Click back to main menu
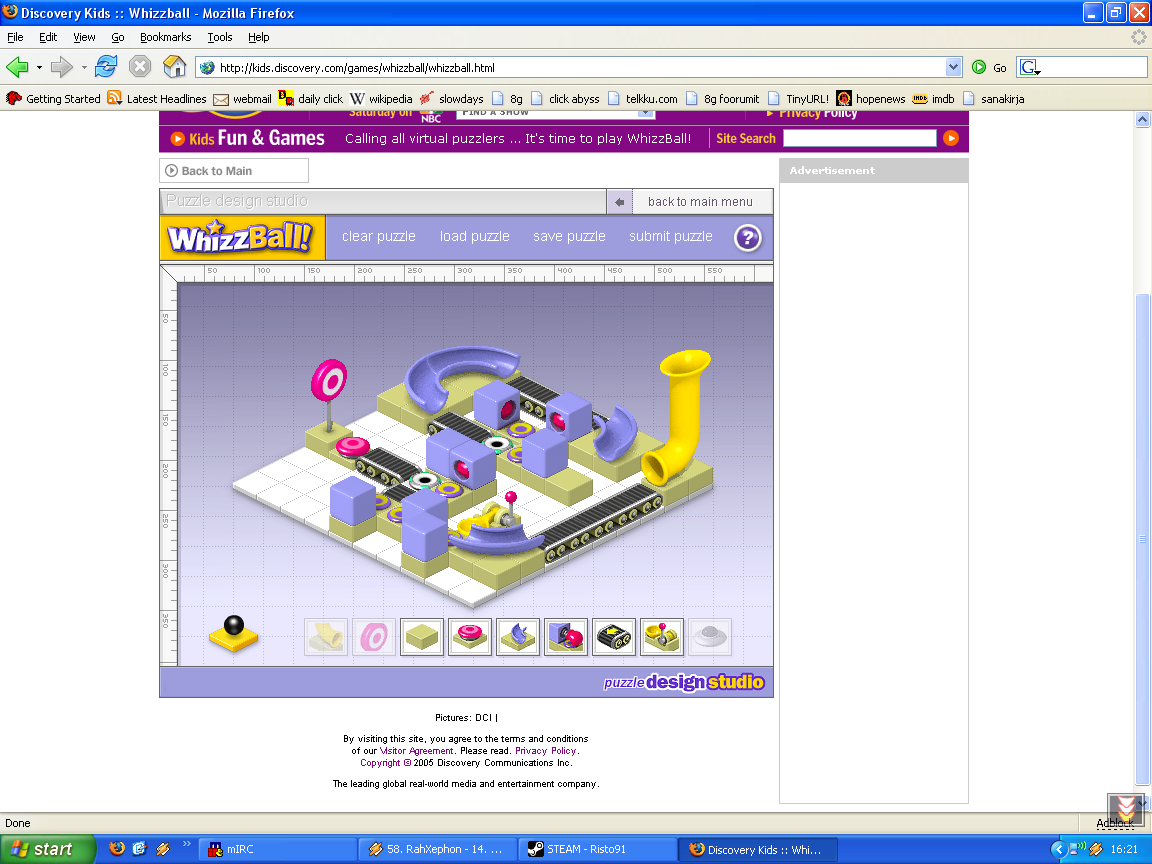This screenshot has width=1152, height=864. point(700,201)
